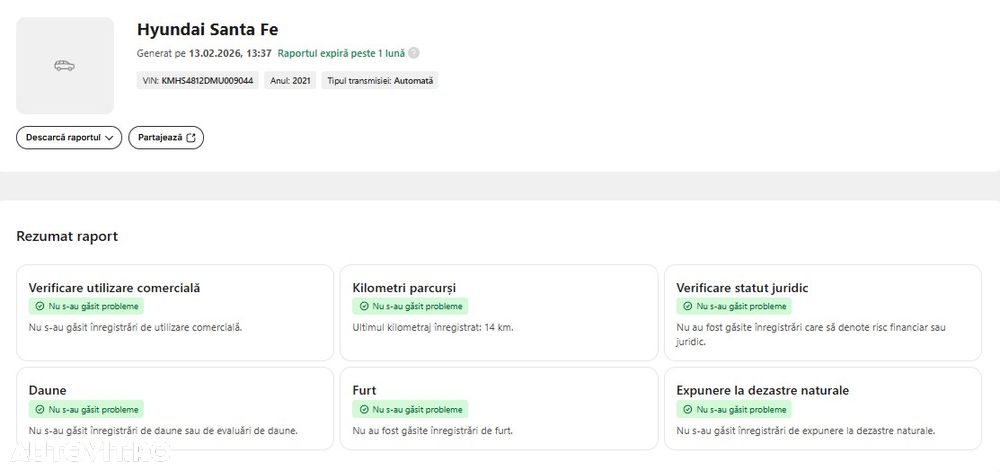
Task: Click the text about financial or legal risk
Action: (x=811, y=335)
